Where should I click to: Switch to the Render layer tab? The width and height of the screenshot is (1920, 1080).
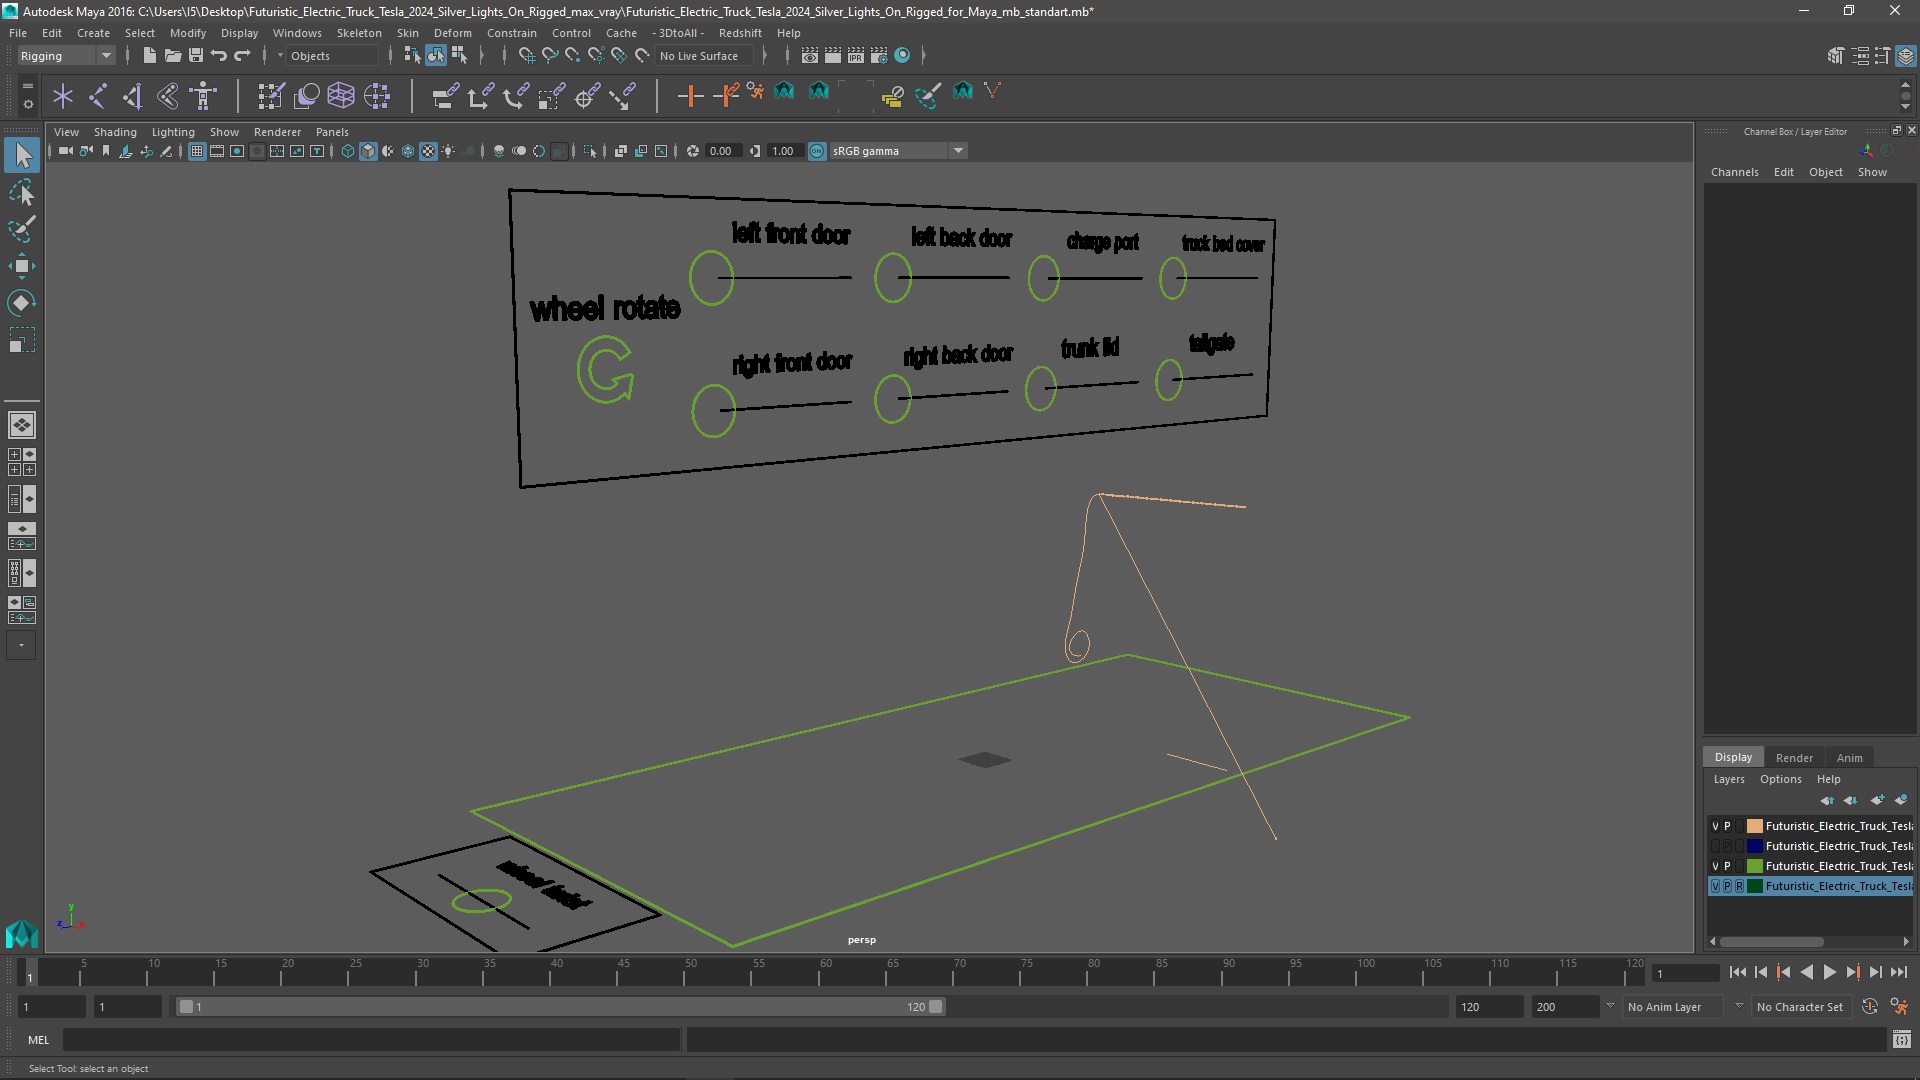tap(1794, 758)
